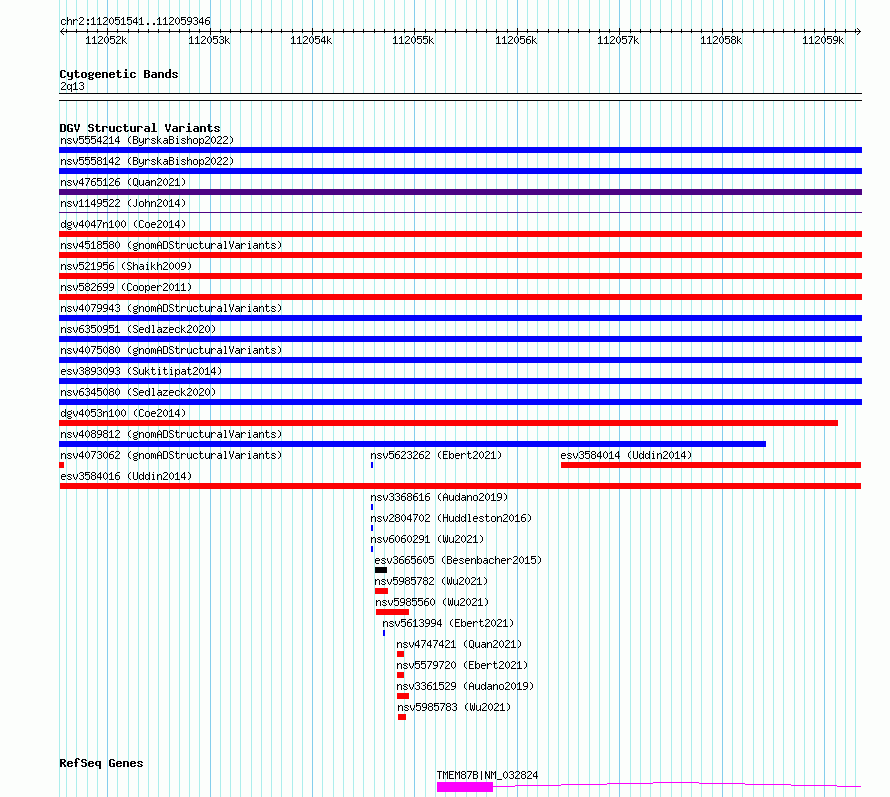890x797 pixels.
Task: Select nsv4079943 (gnomADStructuralVariants) text
Action: pos(171,308)
